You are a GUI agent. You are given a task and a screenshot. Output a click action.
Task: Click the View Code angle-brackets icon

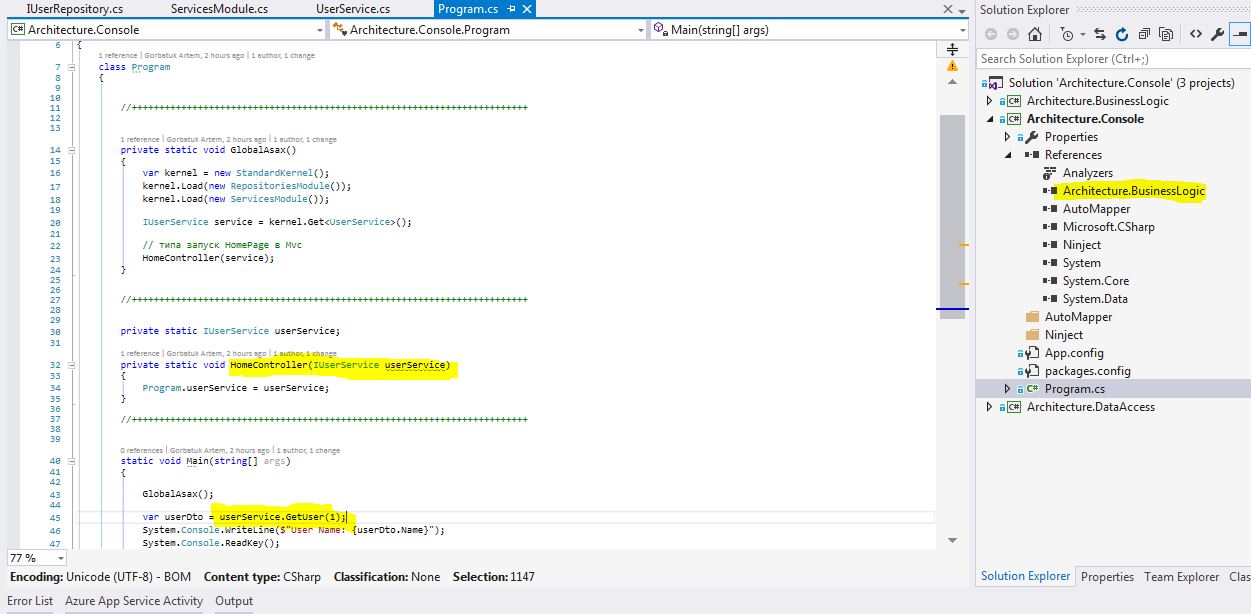[x=1195, y=34]
